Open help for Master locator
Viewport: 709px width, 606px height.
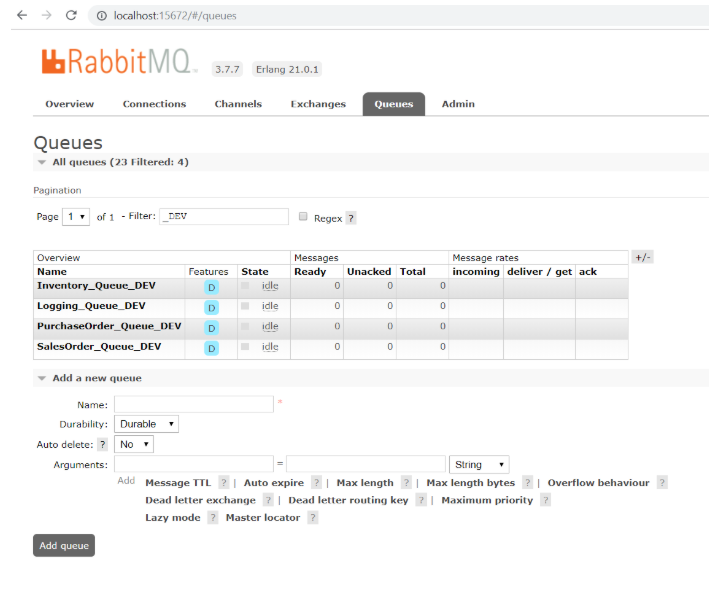click(313, 517)
